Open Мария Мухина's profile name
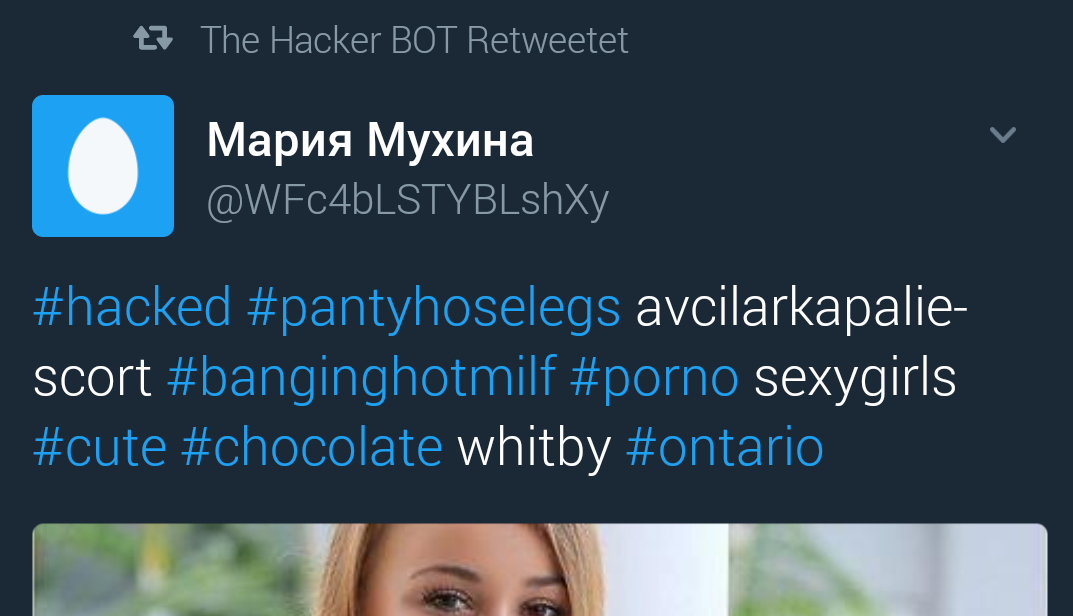This screenshot has height=616, width=1073. pyautogui.click(x=369, y=141)
